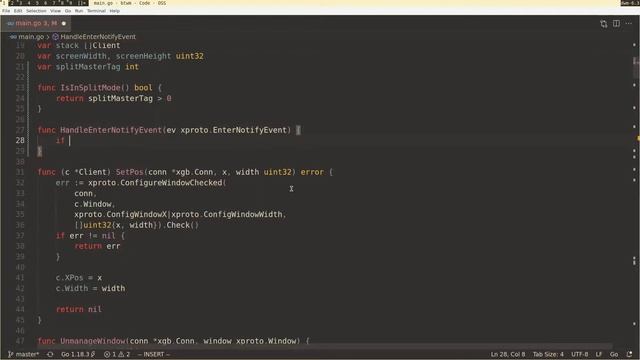
Task: Synchronize changes via status bar sync icon
Action: [x=50, y=354]
